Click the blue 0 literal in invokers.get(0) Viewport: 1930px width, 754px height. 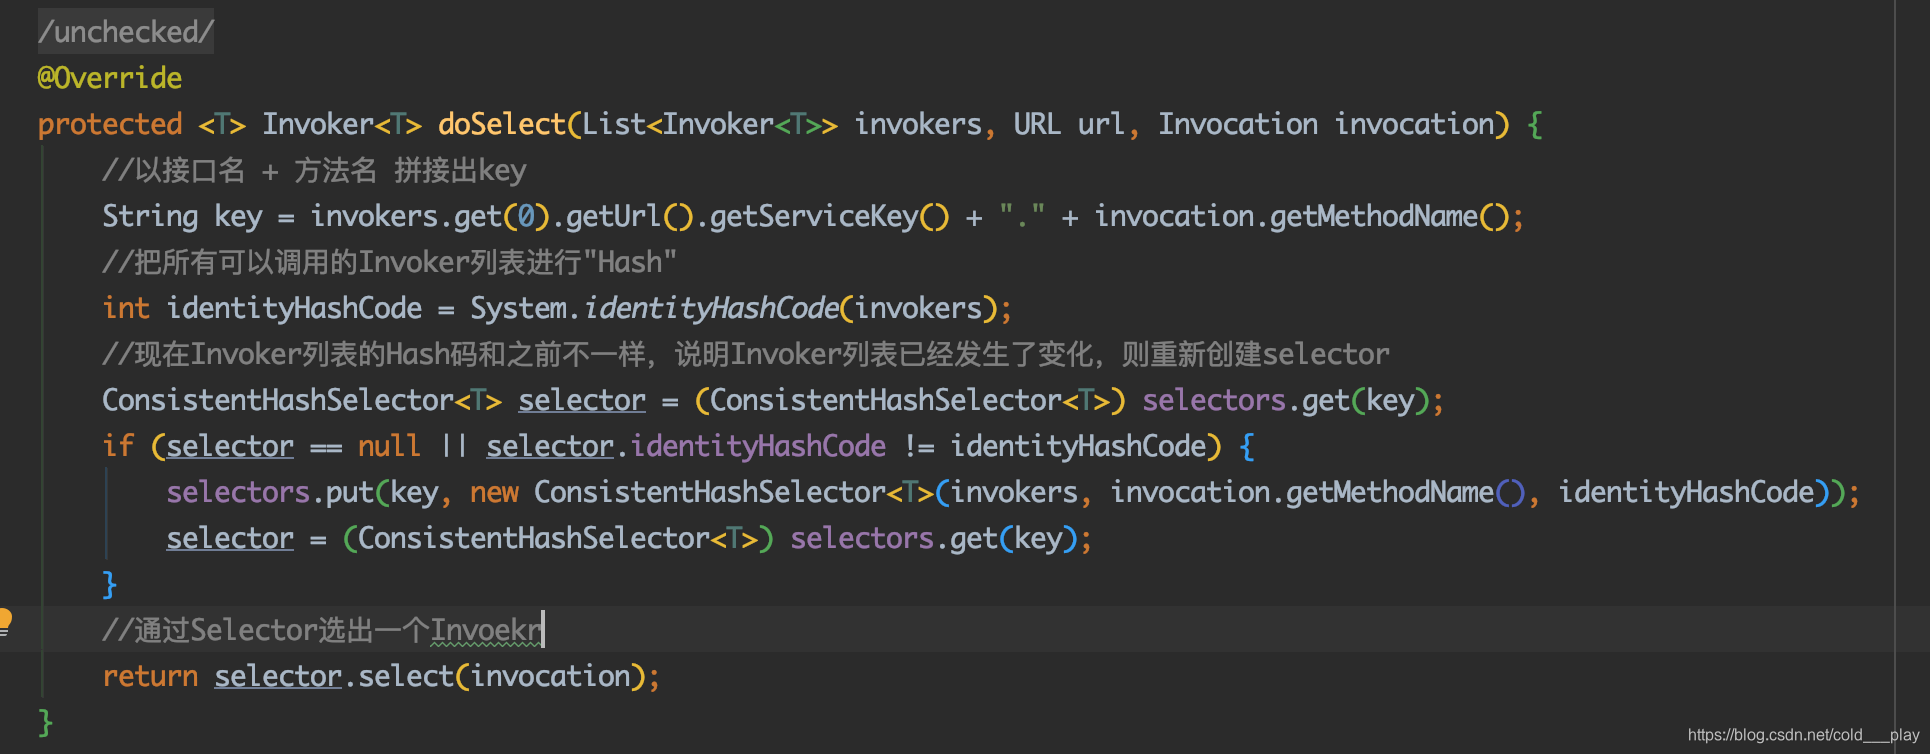pyautogui.click(x=526, y=216)
